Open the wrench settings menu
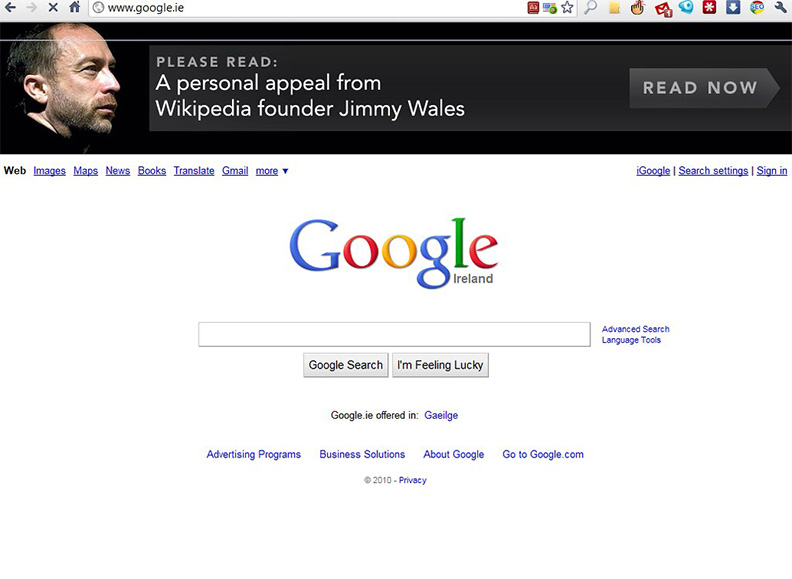 point(781,8)
